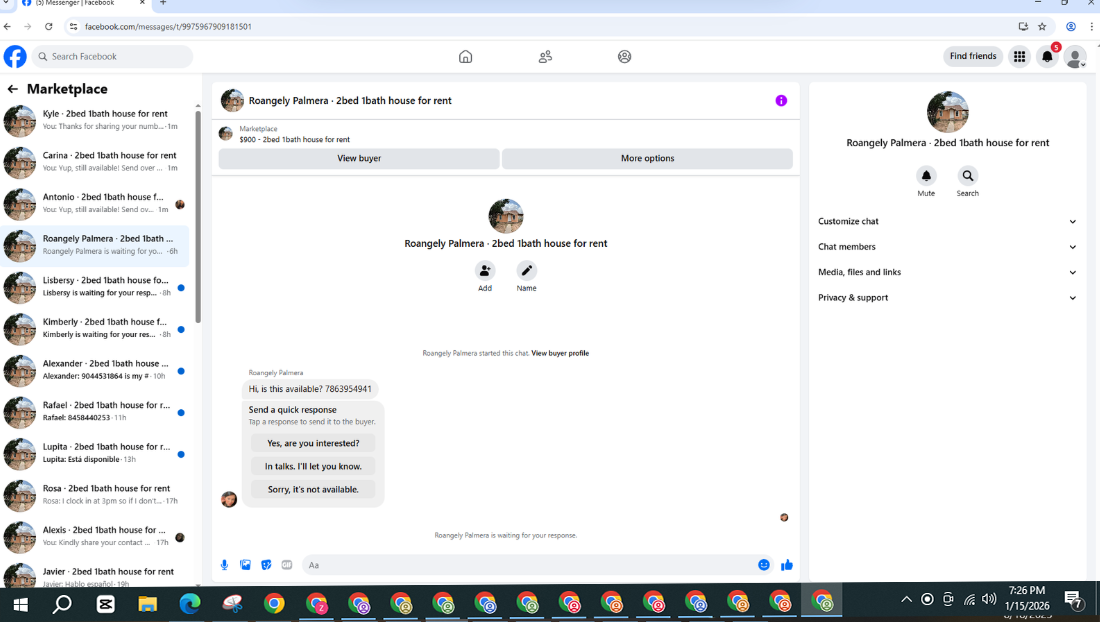Click More options button
Viewport: 1100px width, 622px height.
[648, 158]
